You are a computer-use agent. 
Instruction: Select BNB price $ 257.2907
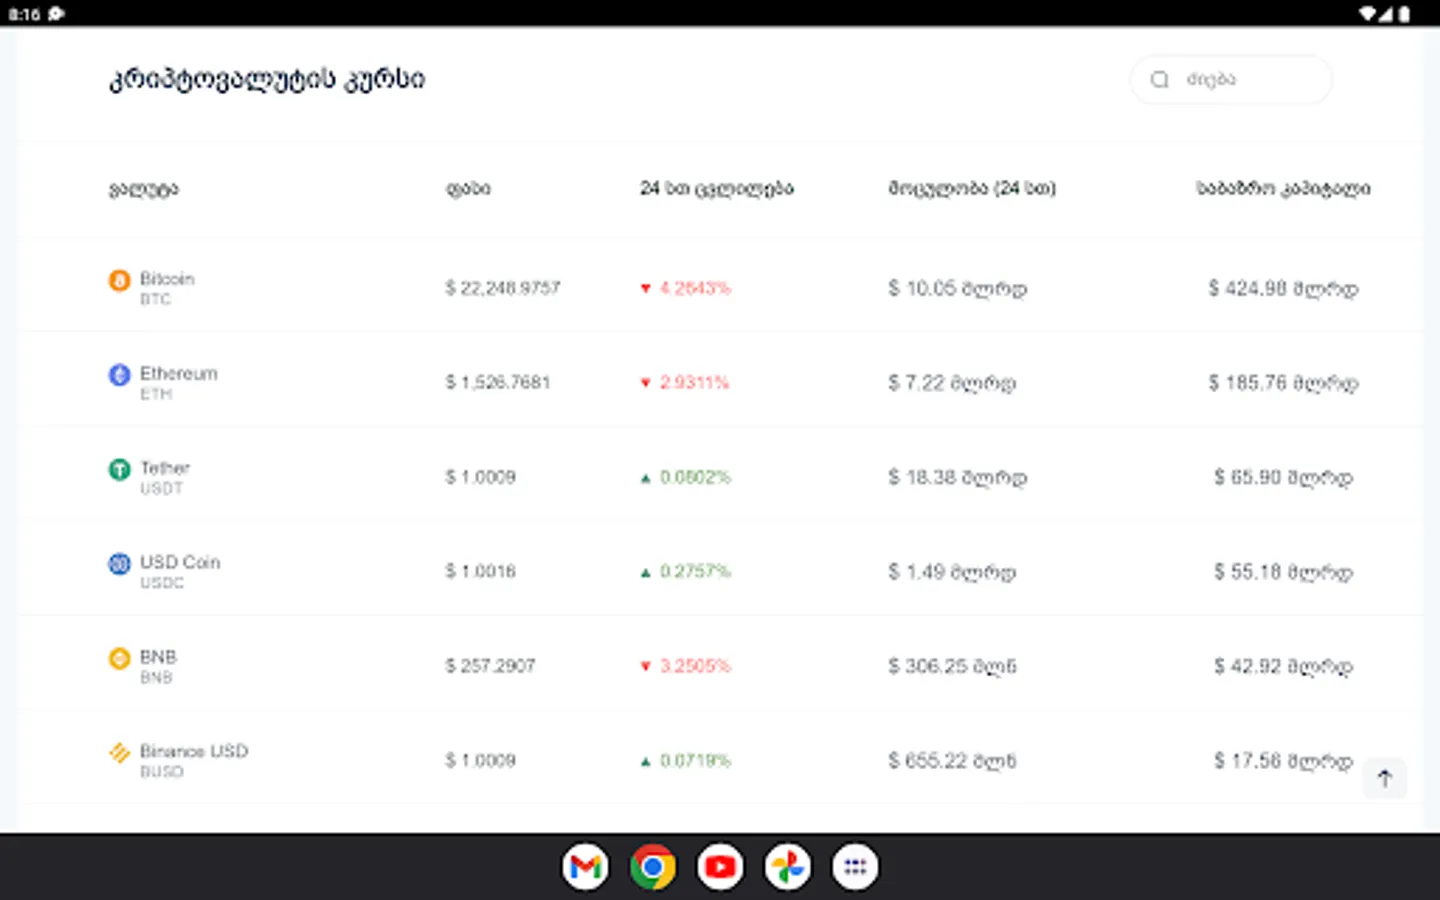(490, 666)
